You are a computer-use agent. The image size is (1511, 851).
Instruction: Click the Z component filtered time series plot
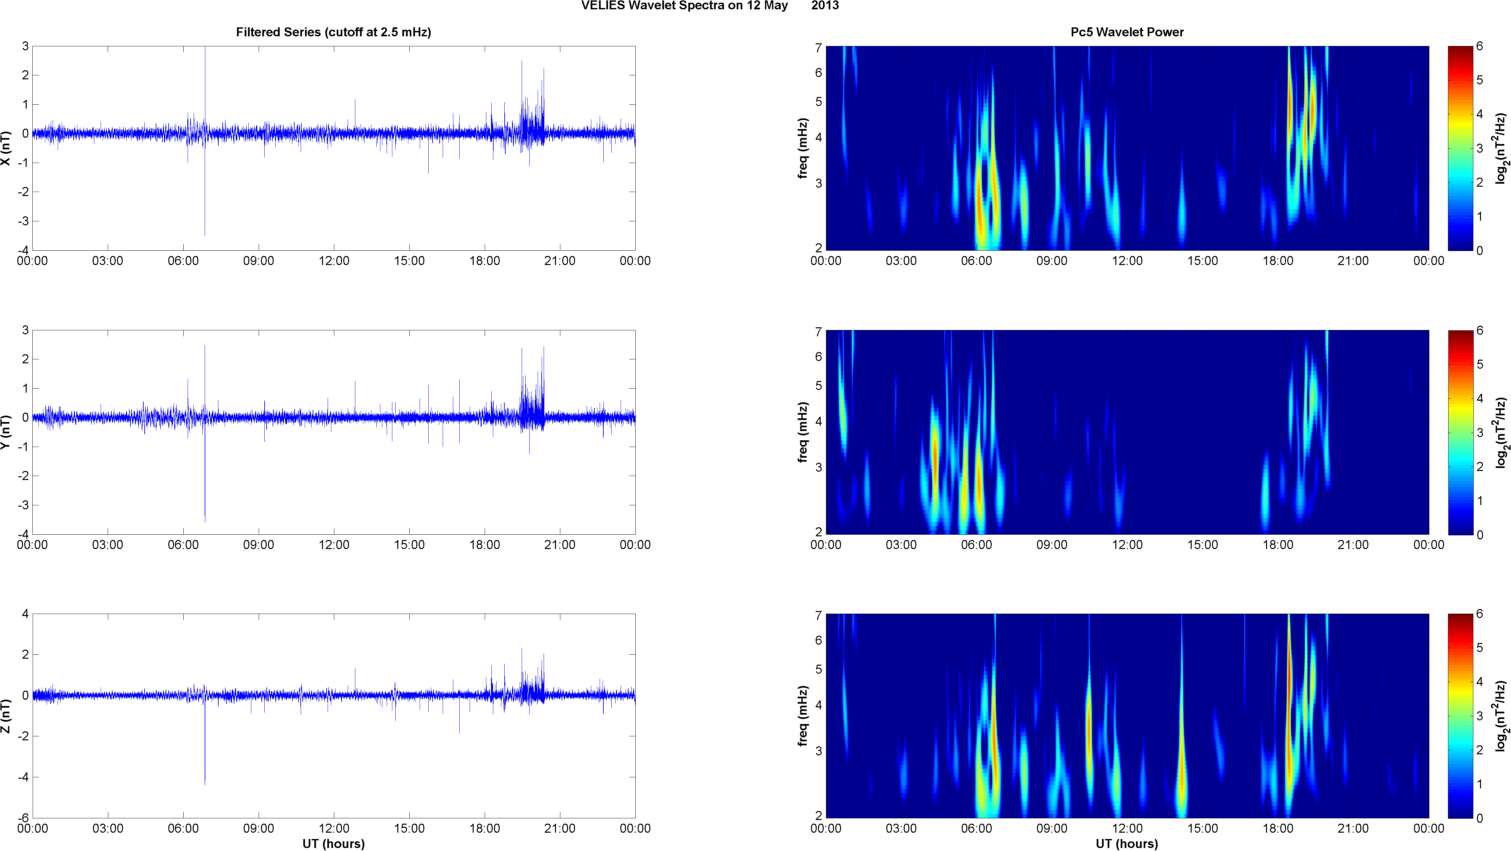tap(334, 716)
